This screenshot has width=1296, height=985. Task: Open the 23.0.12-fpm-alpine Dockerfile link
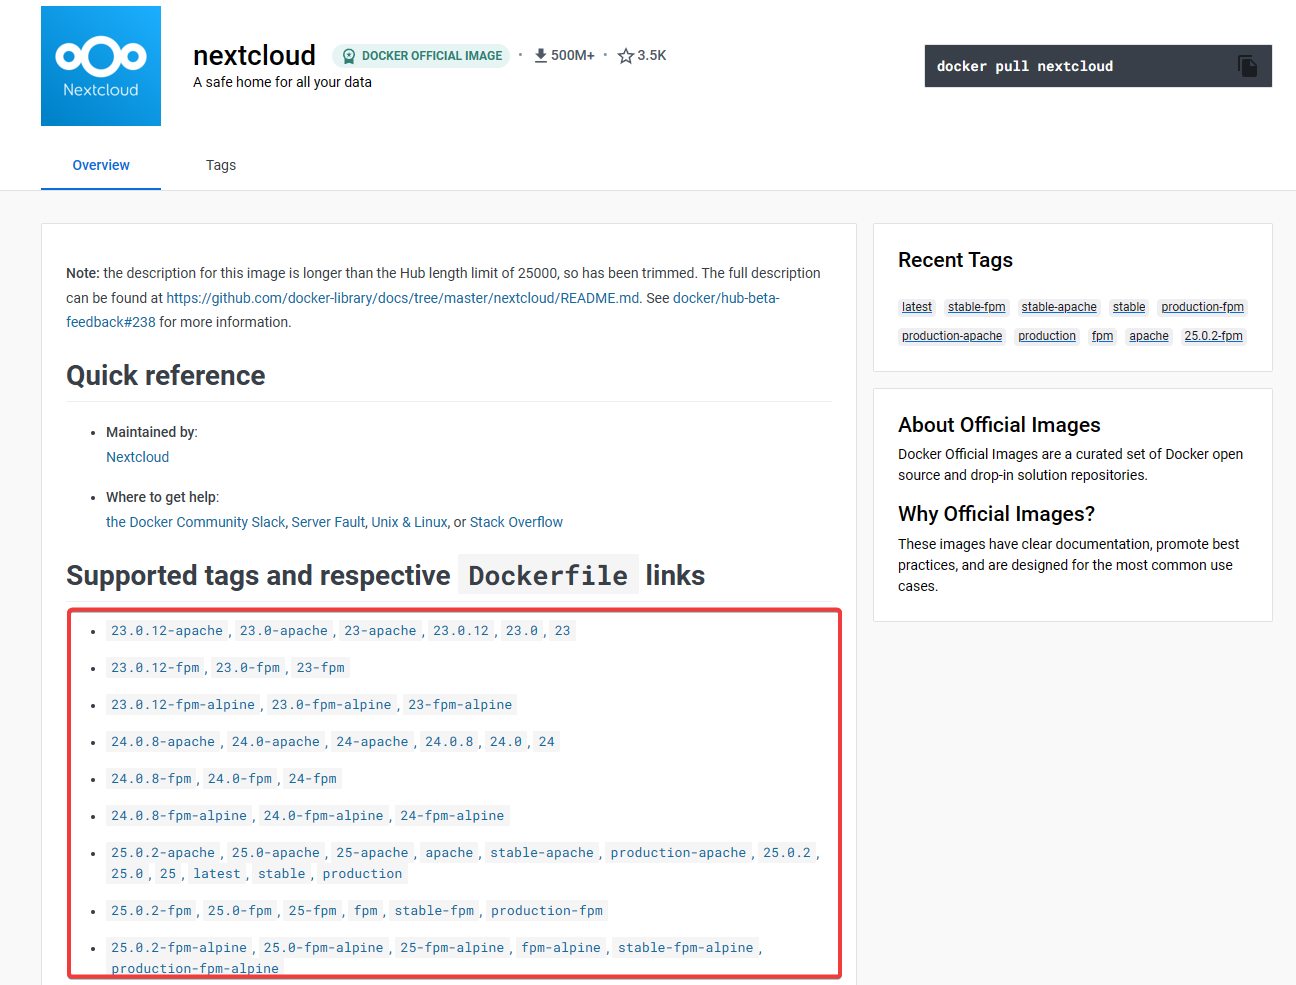[183, 705]
